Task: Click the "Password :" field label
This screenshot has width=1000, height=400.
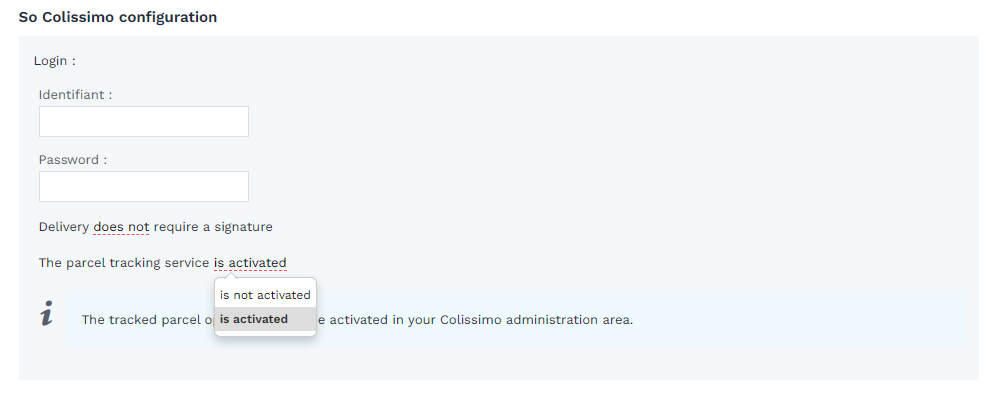Action: [x=73, y=160]
